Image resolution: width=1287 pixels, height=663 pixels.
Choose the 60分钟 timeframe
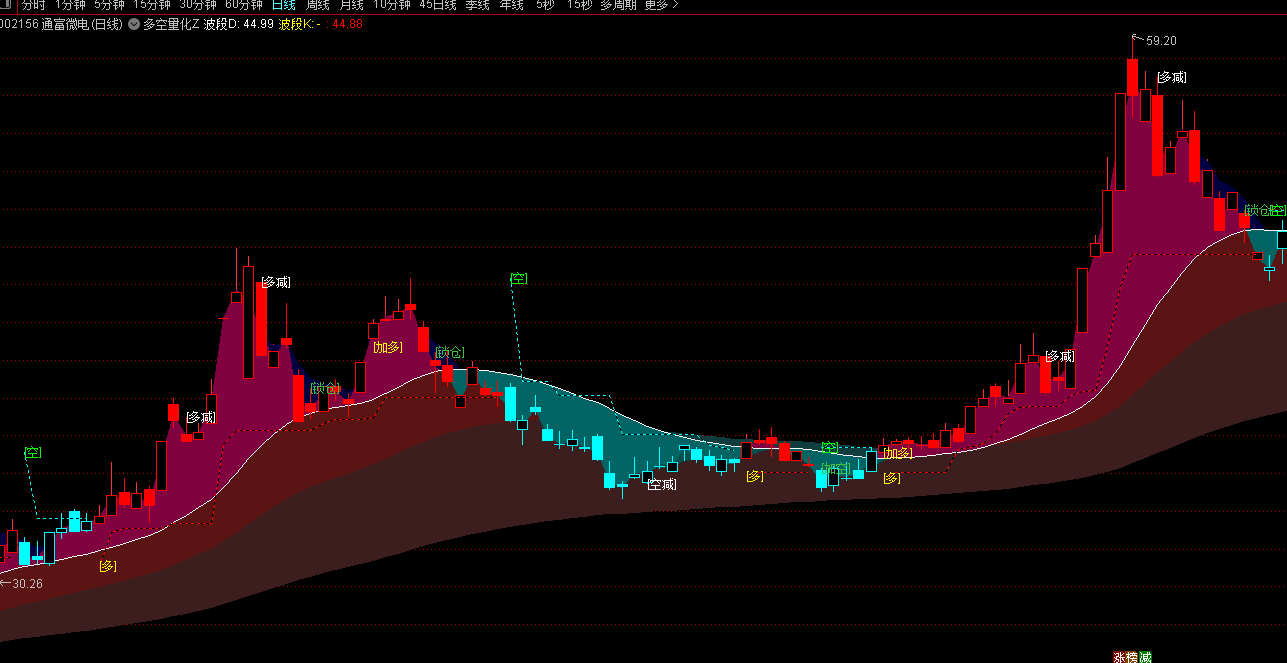(x=244, y=5)
